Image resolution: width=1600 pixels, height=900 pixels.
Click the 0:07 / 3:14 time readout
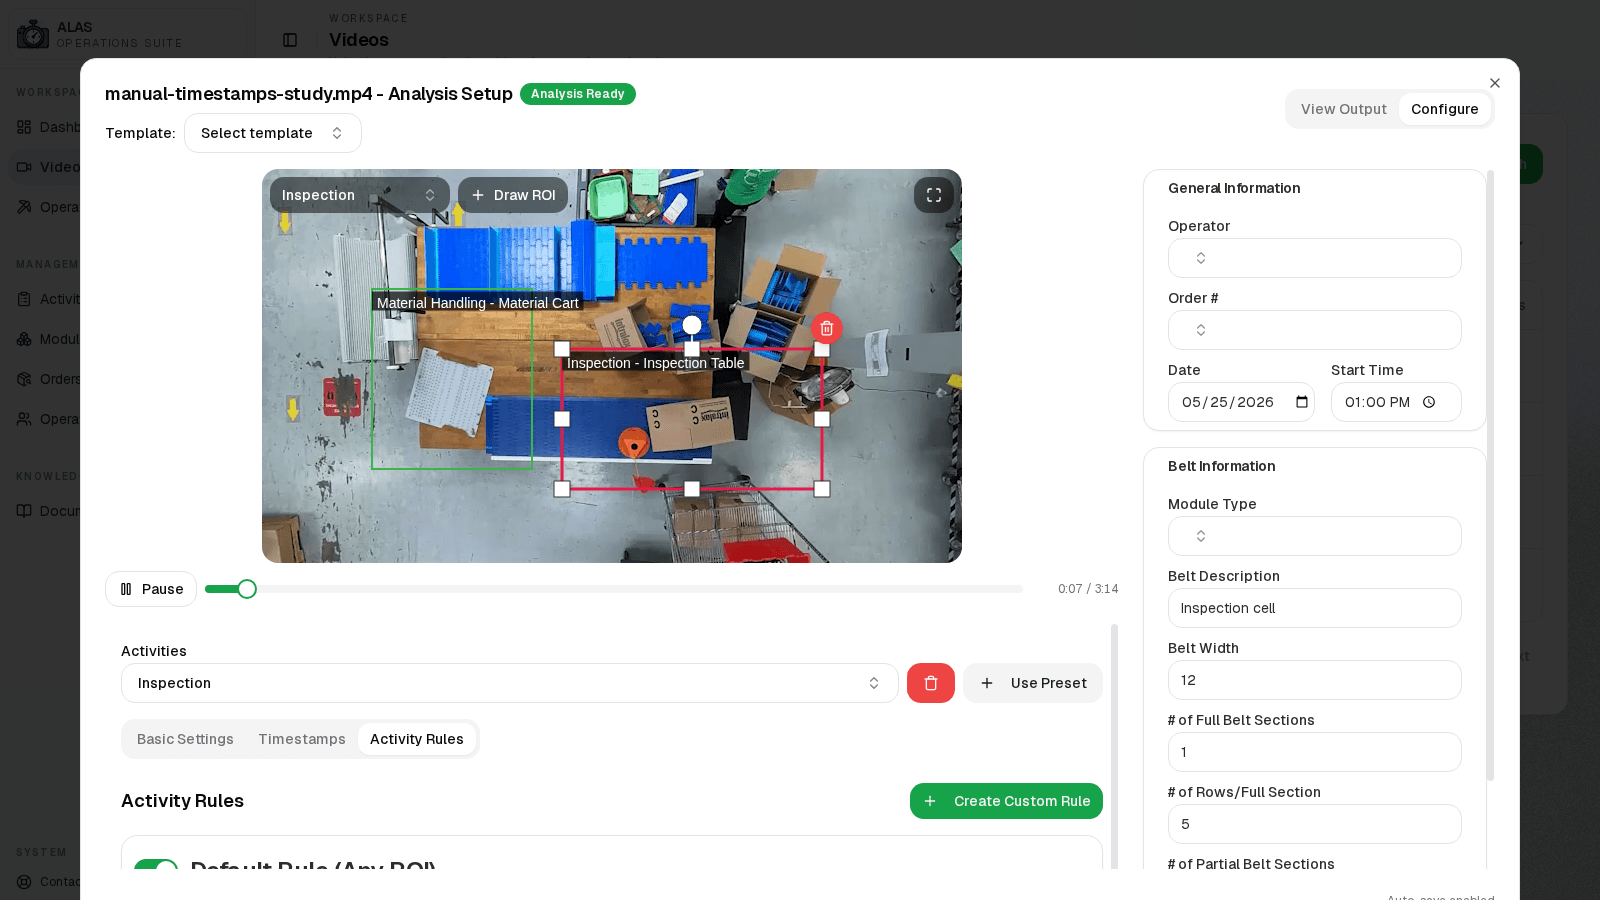pos(1088,589)
